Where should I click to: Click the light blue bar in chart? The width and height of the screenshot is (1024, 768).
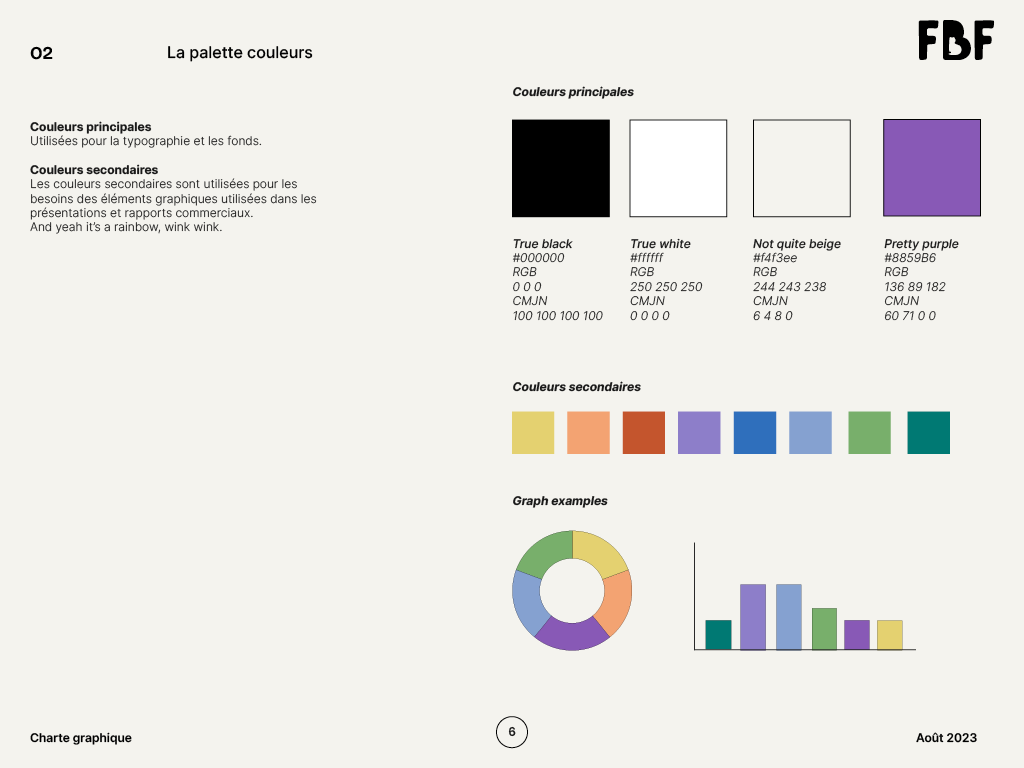coord(789,617)
